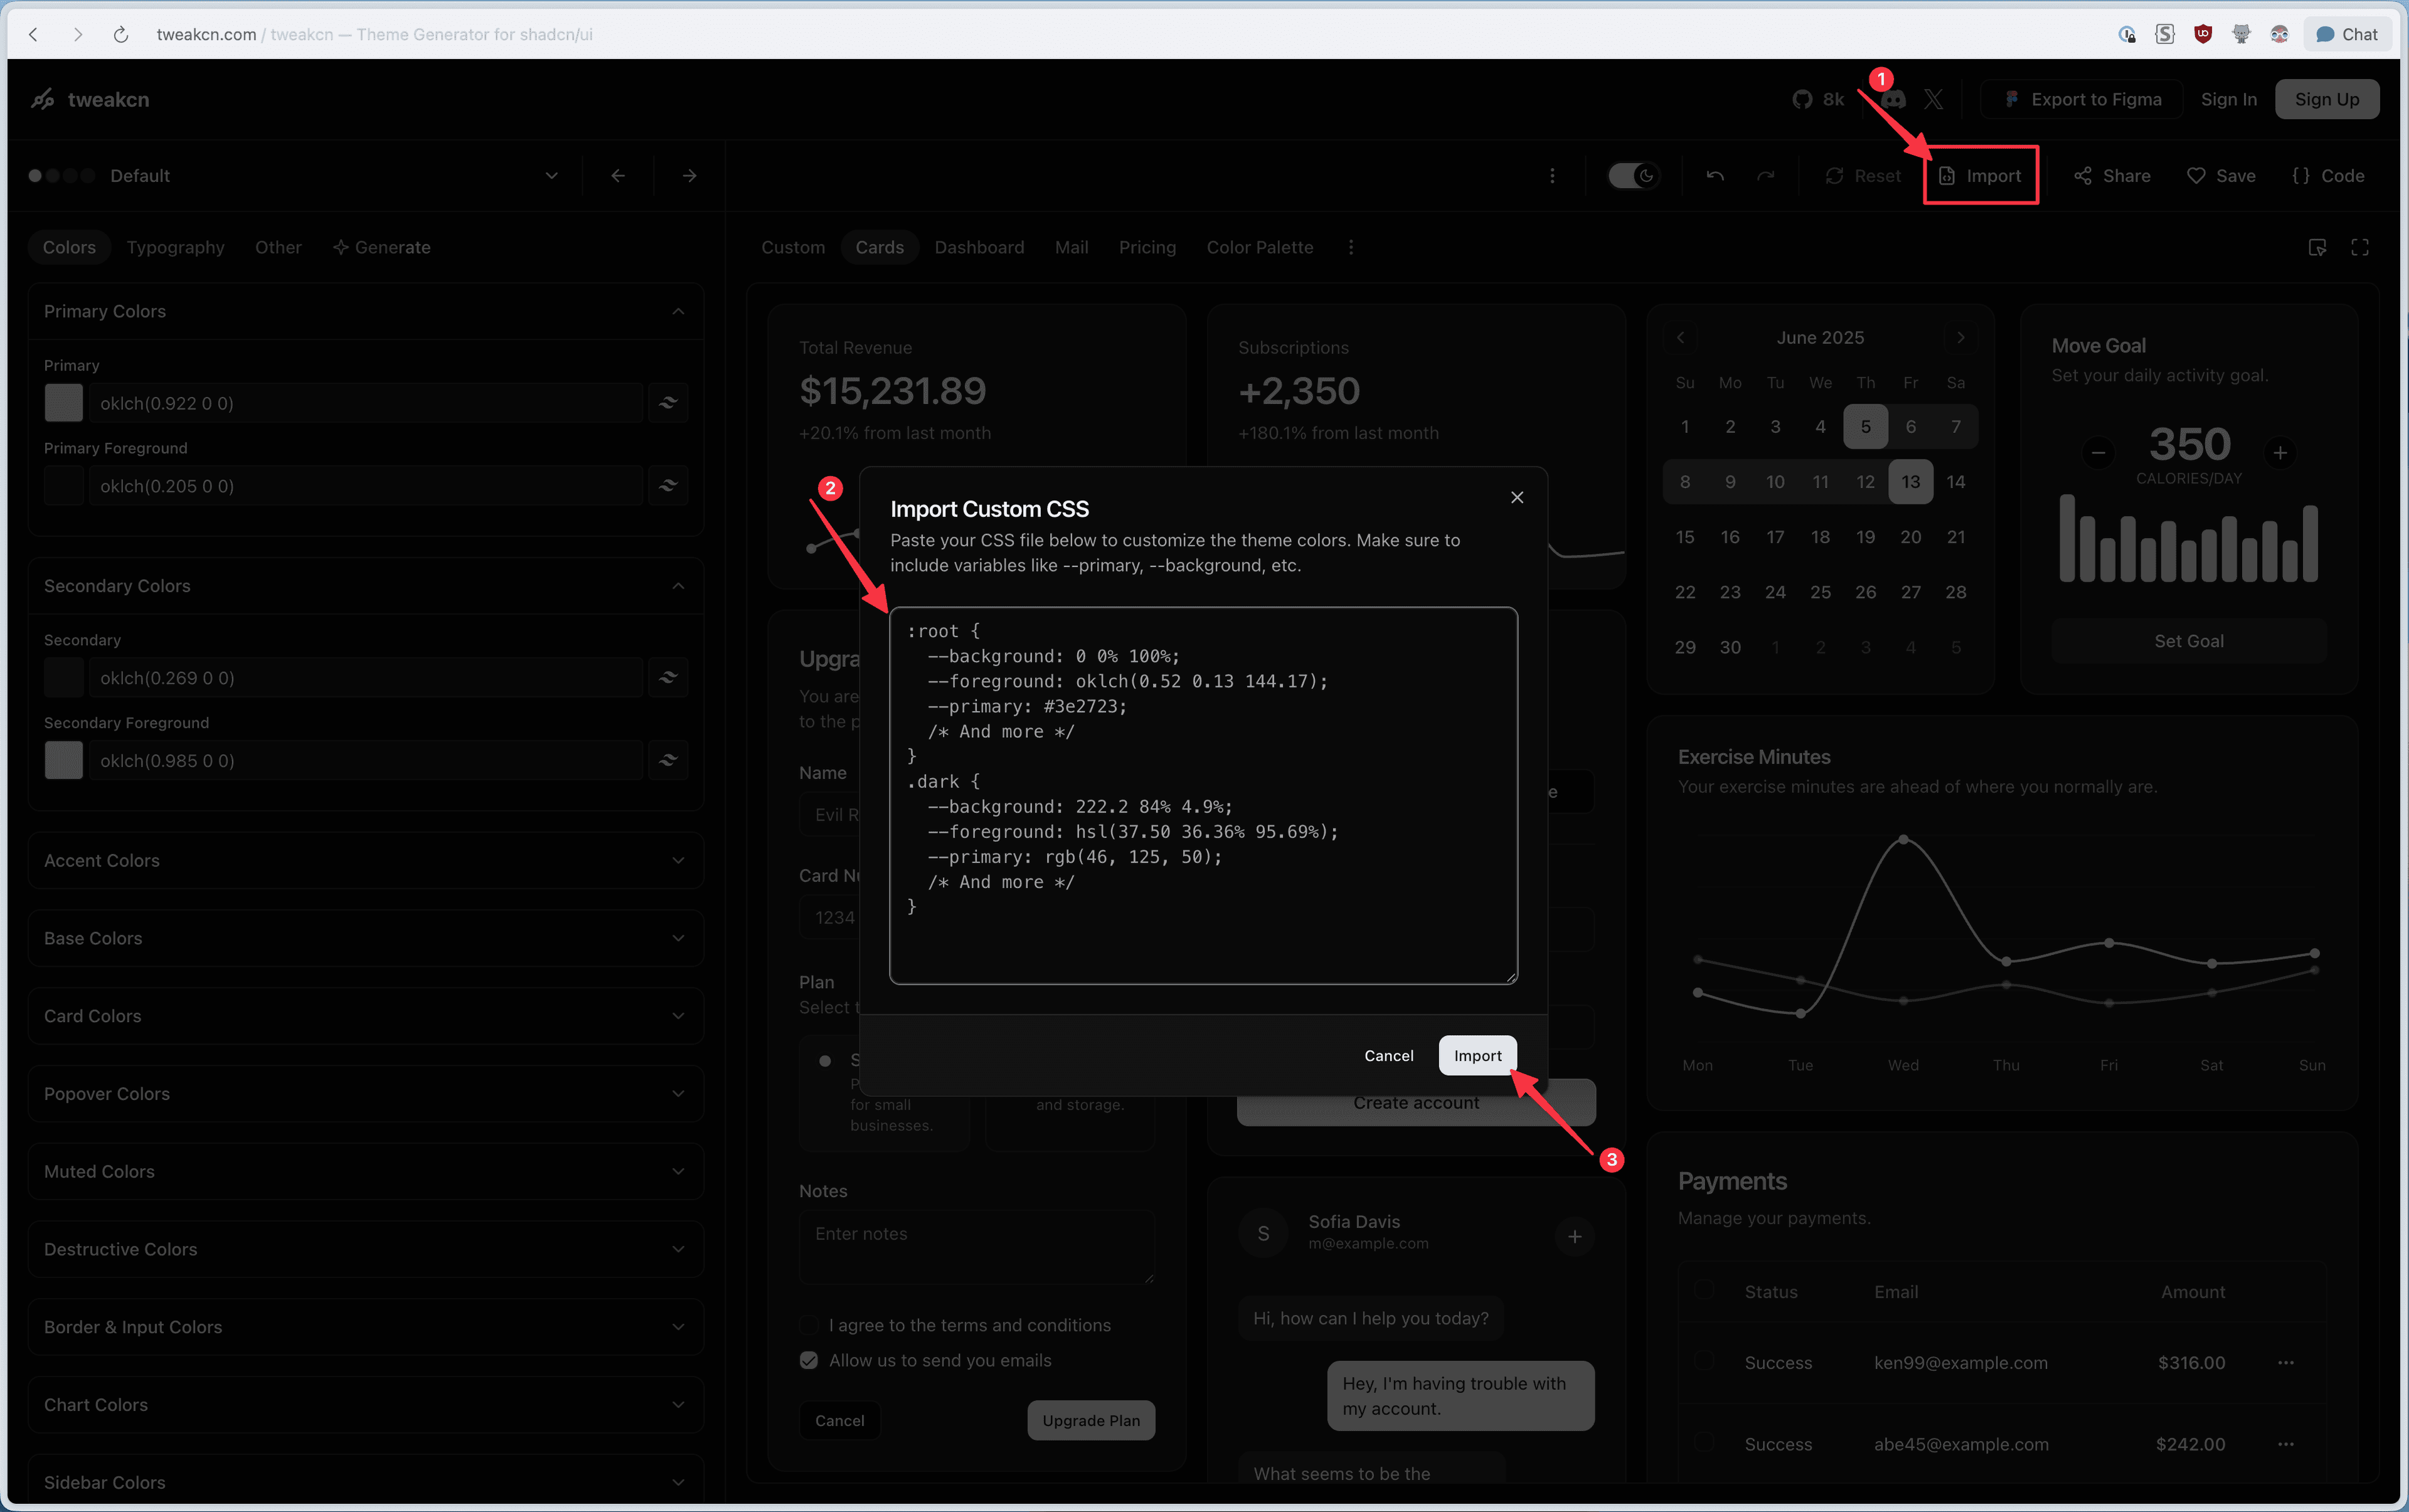Click the GitHub star count icon
Image resolution: width=2409 pixels, height=1512 pixels.
tap(1802, 99)
